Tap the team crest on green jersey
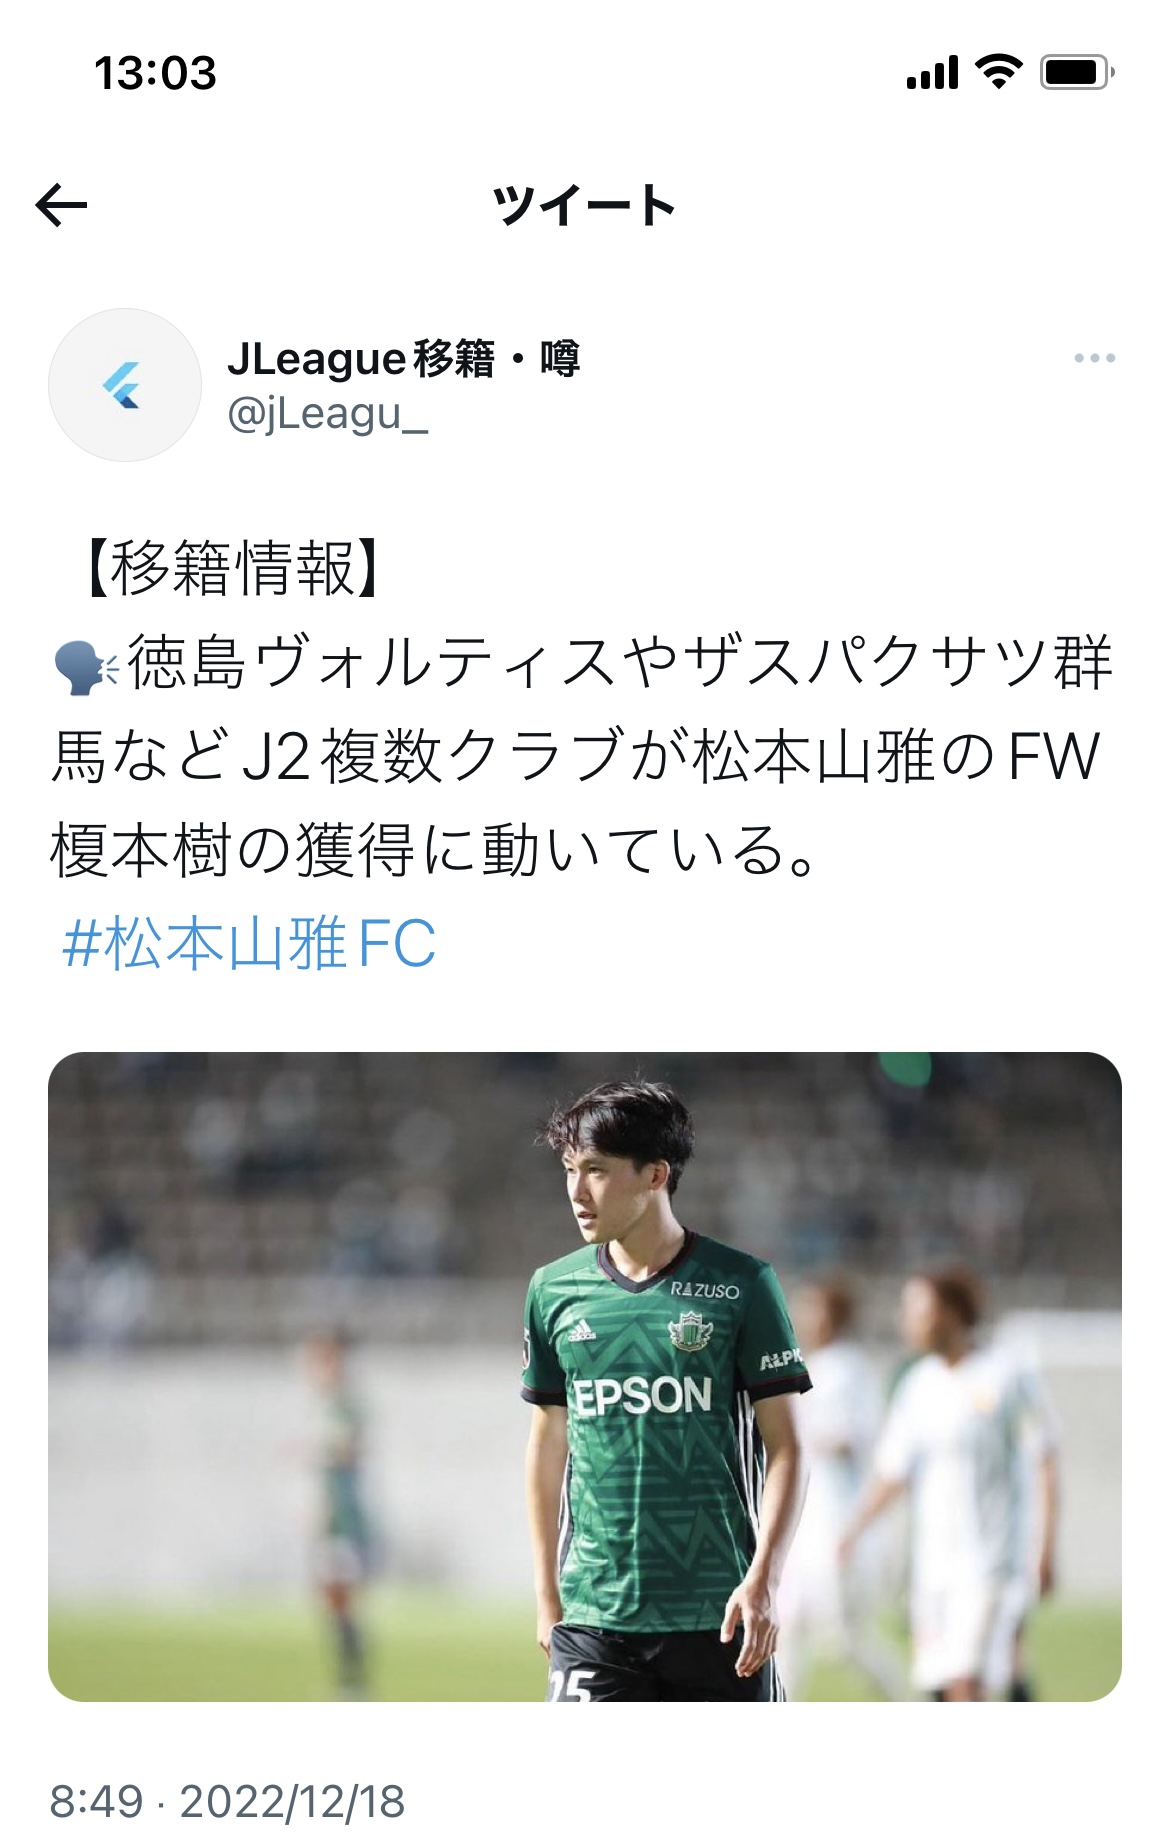Image resolution: width=1170 pixels, height=1836 pixels. click(690, 1330)
